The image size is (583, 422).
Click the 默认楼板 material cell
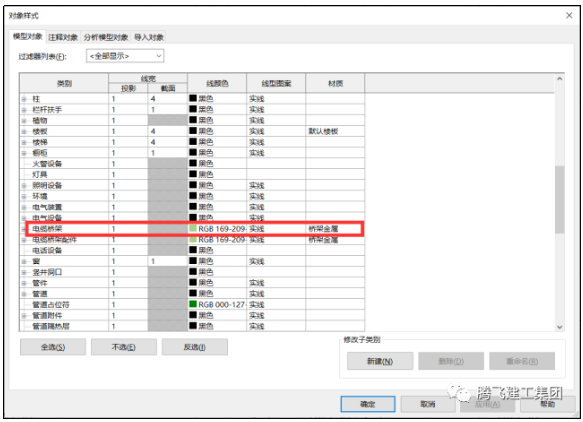pyautogui.click(x=335, y=131)
